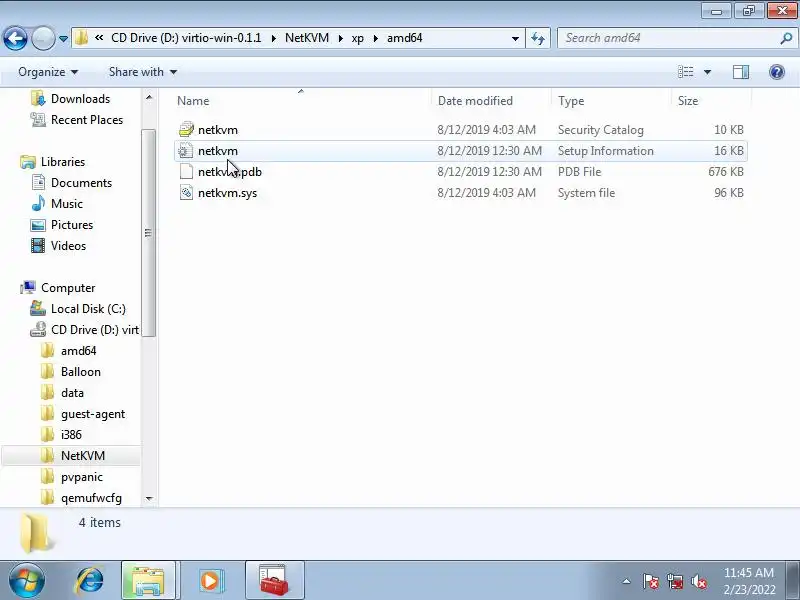Select the netkvm Setup Information file

point(461,151)
